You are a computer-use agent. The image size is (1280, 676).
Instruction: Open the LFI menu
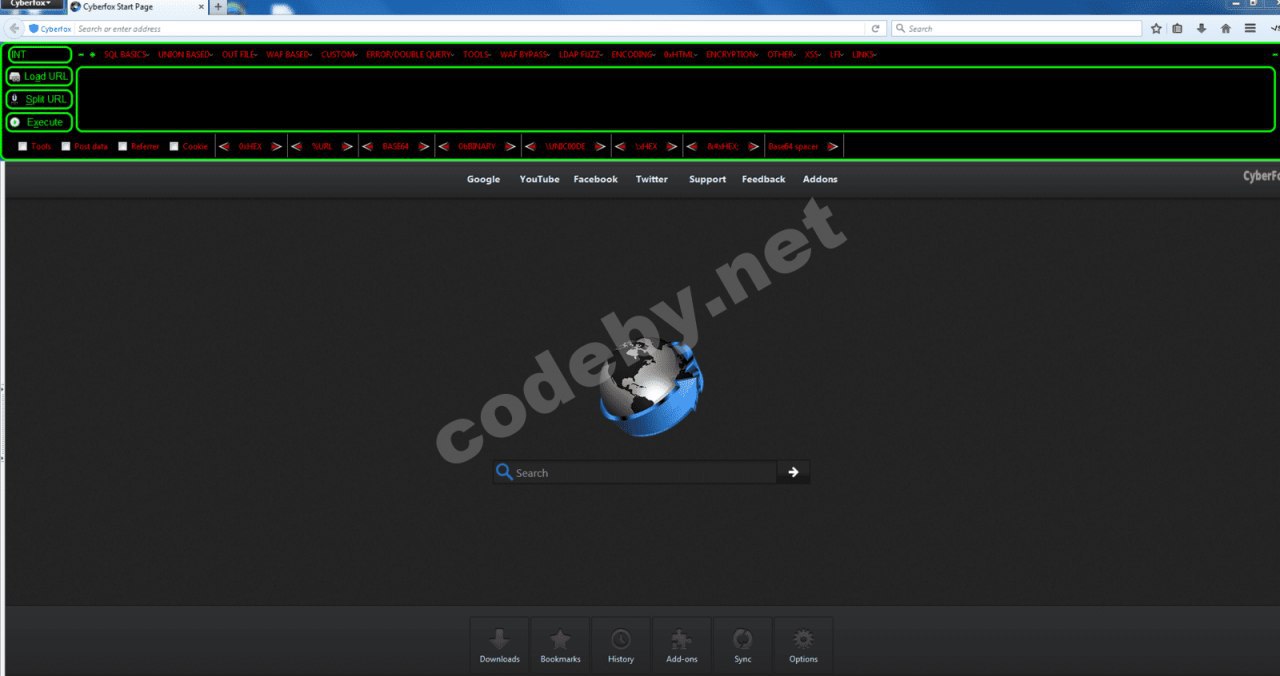[x=837, y=54]
